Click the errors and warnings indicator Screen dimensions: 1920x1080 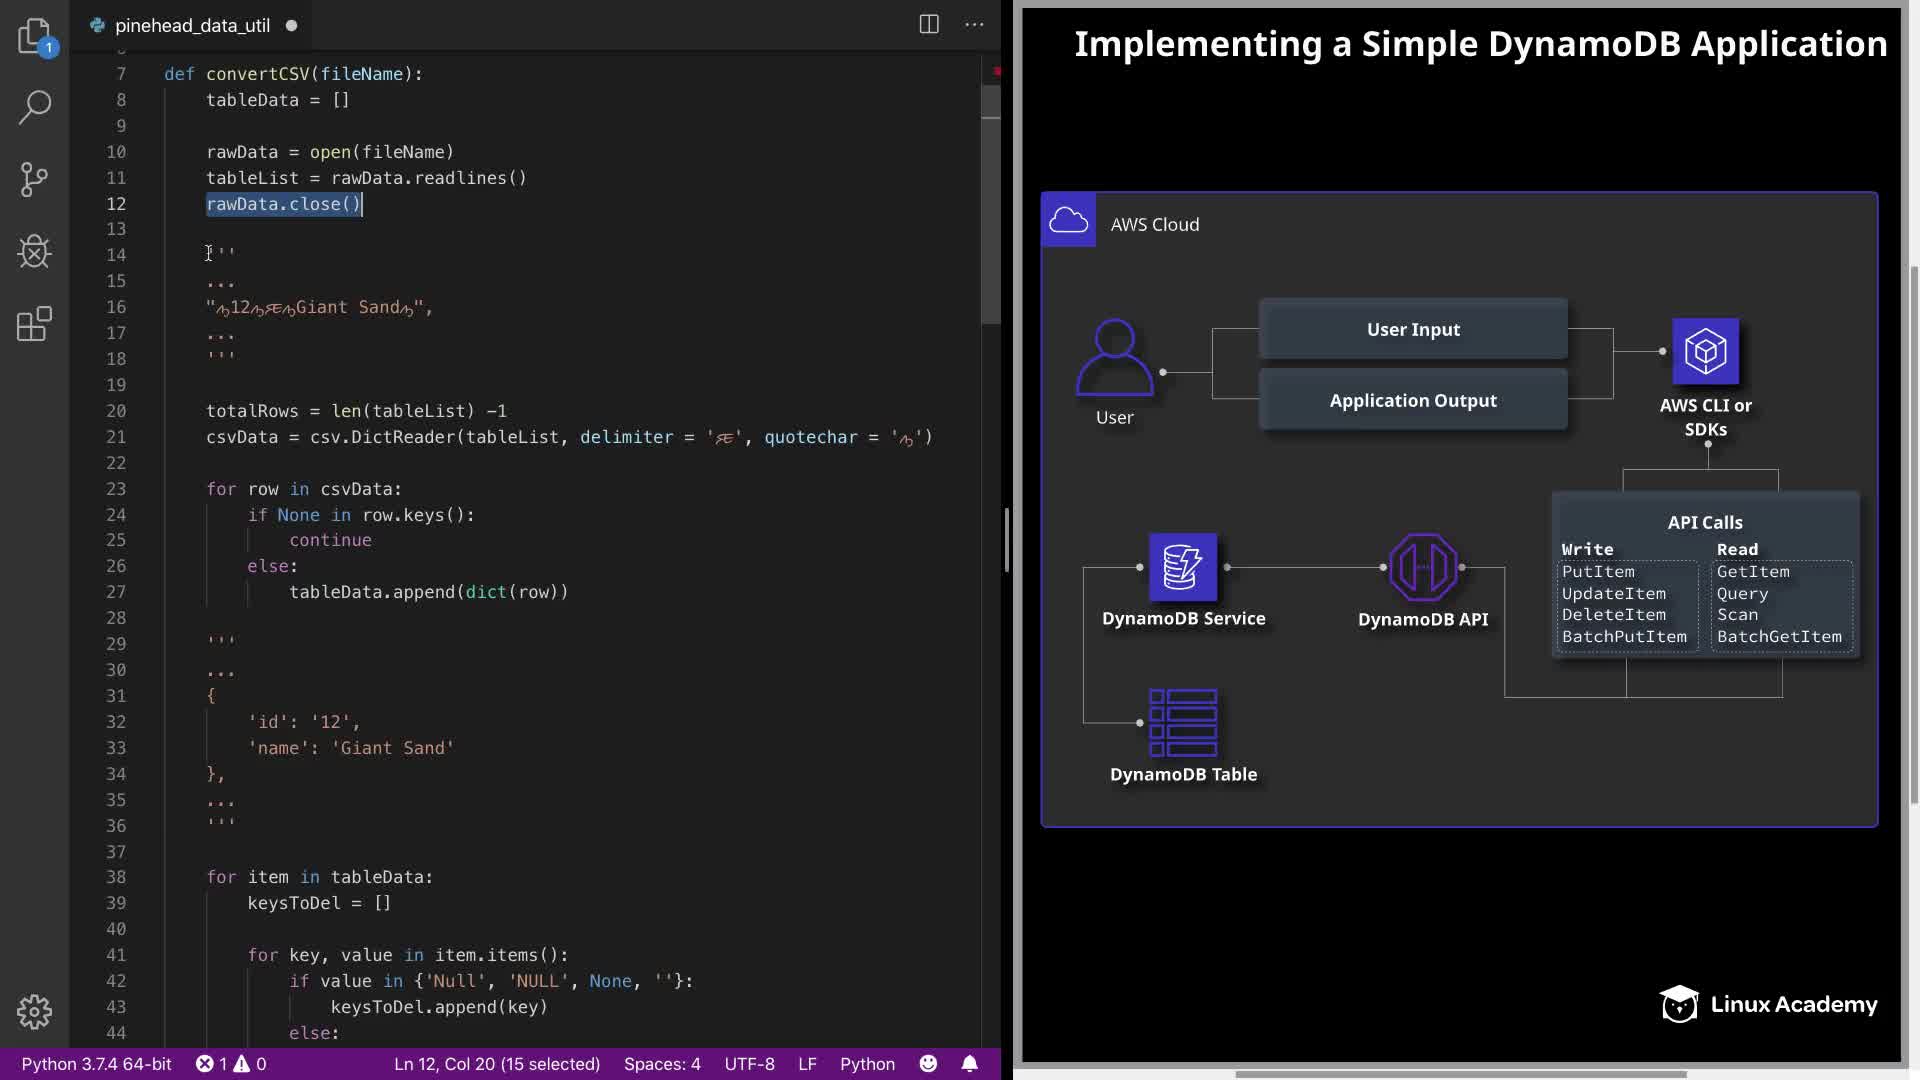(231, 1064)
